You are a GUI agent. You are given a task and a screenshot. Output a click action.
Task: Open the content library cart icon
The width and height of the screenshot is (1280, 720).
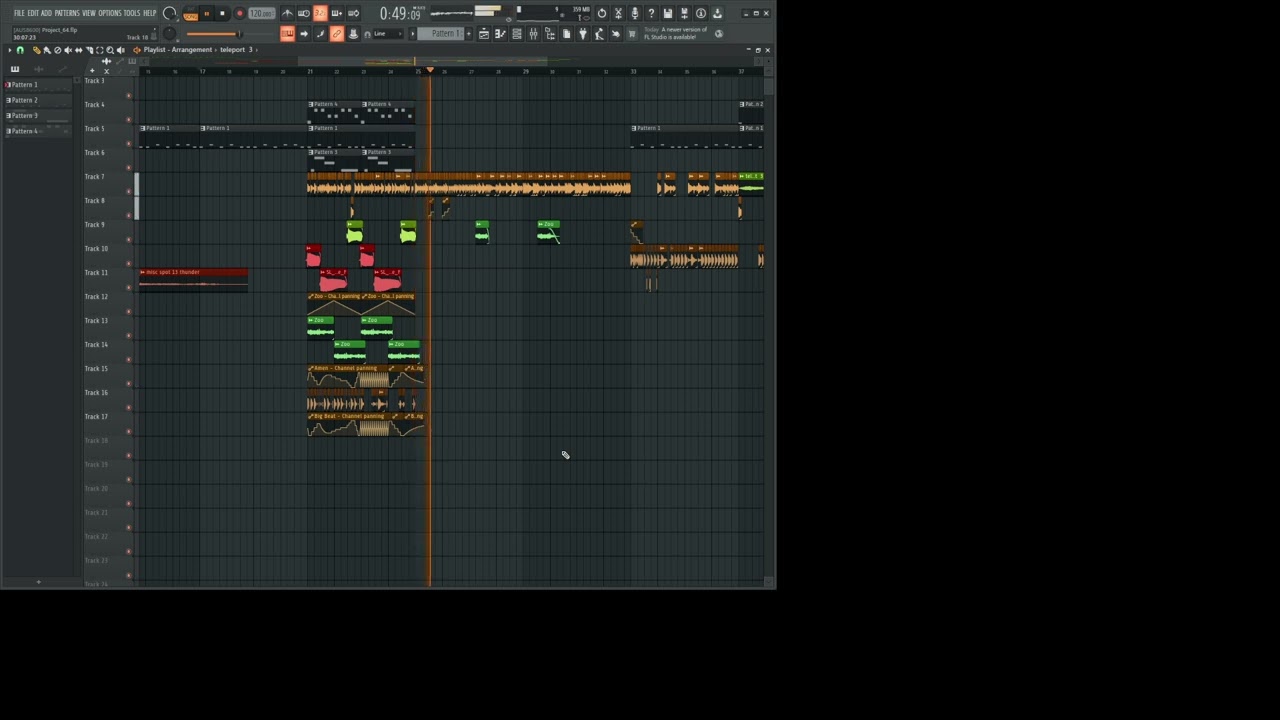tap(632, 34)
